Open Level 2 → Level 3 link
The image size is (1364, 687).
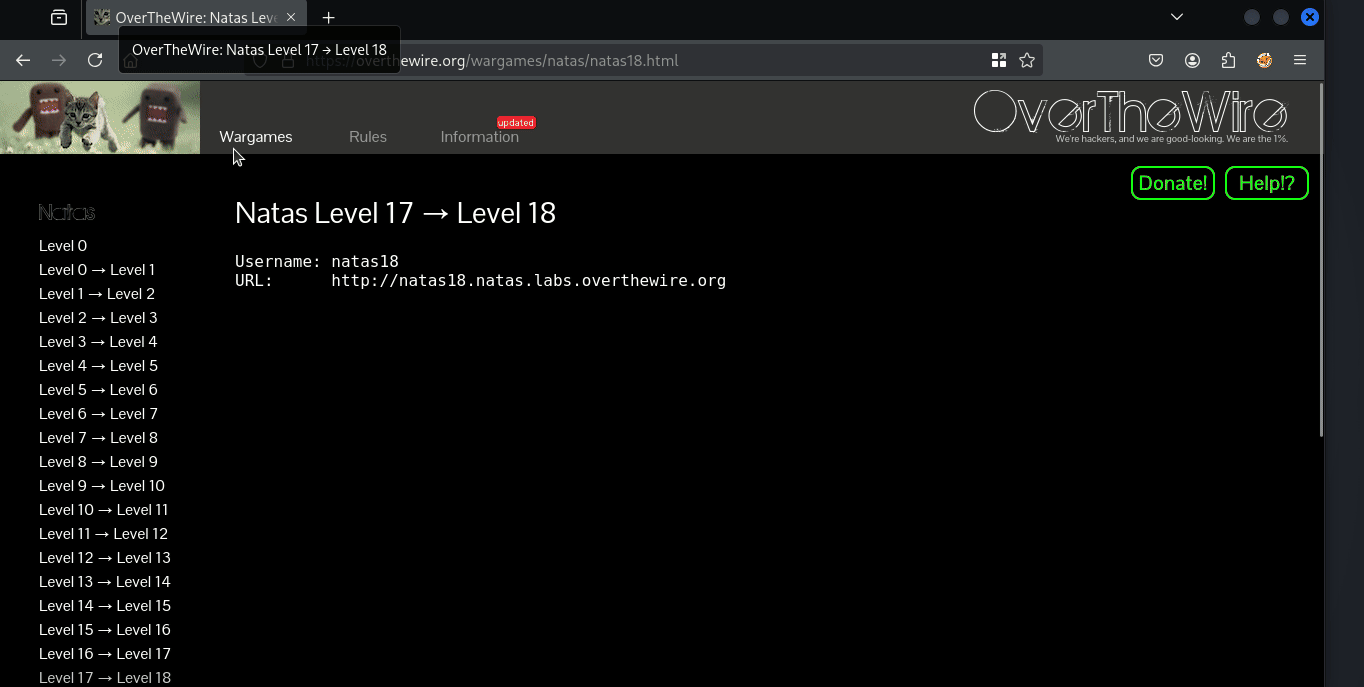coord(98,318)
